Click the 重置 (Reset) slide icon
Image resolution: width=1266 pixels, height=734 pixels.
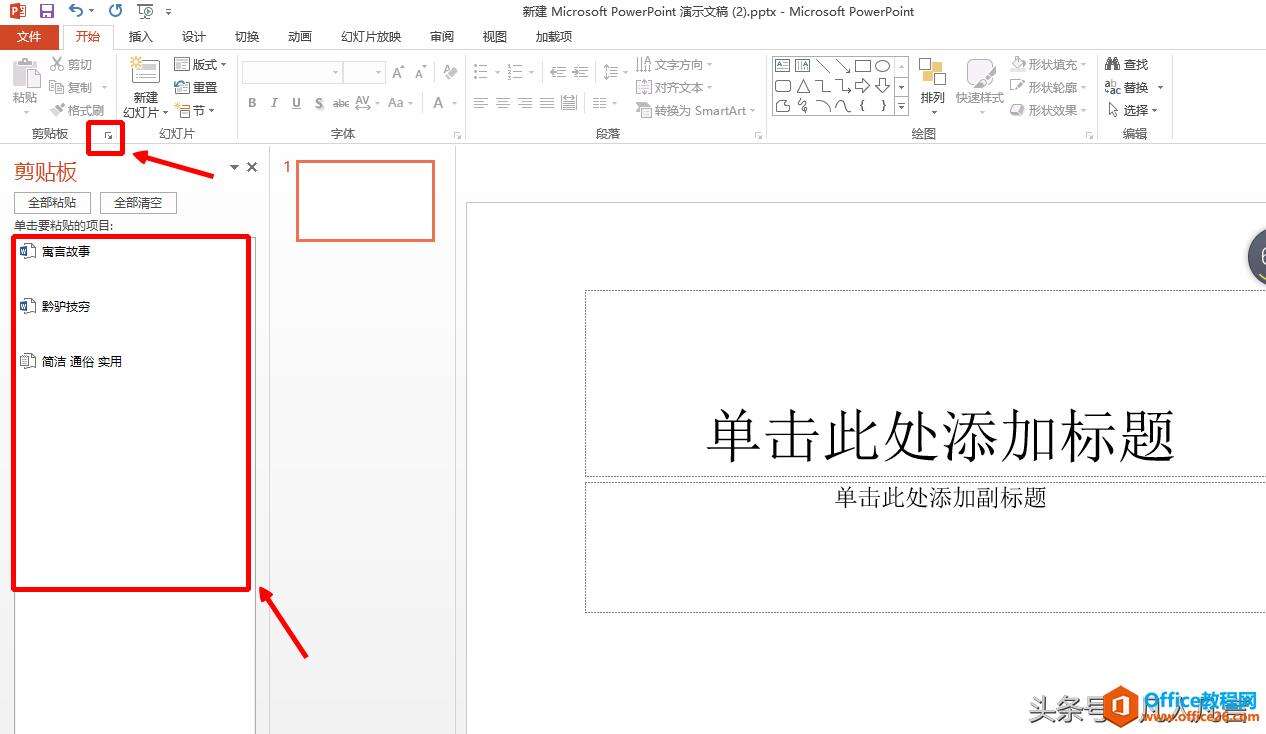[x=182, y=88]
